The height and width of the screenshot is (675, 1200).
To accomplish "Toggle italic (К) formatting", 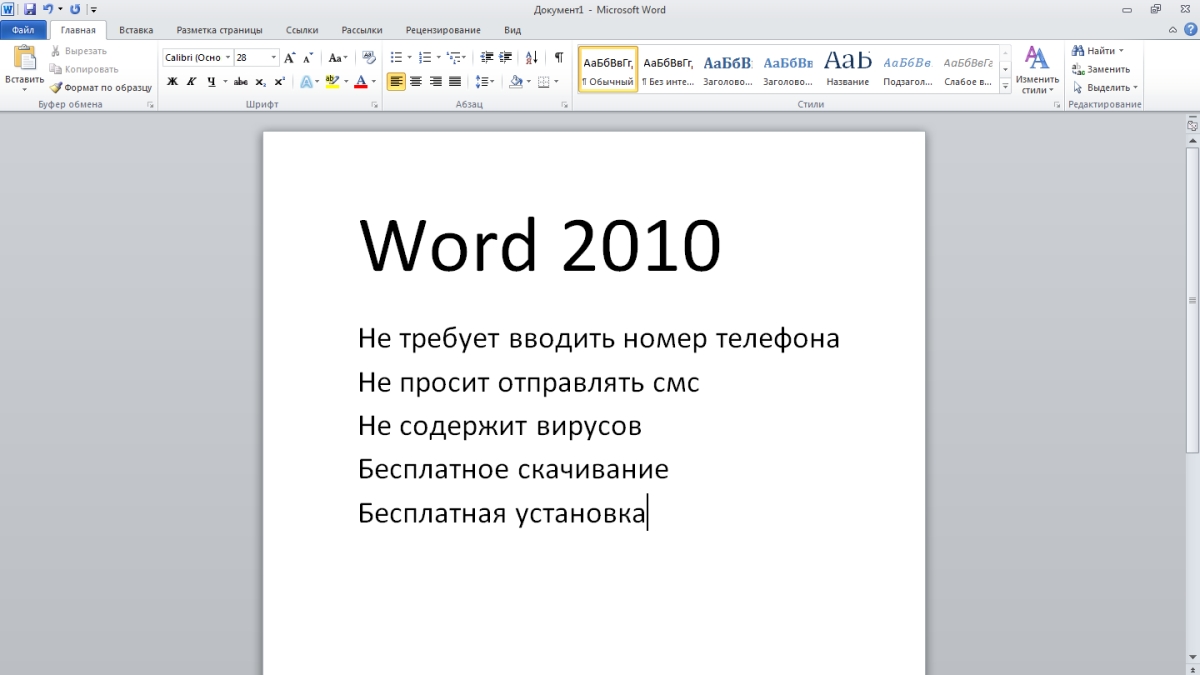I will click(x=191, y=82).
